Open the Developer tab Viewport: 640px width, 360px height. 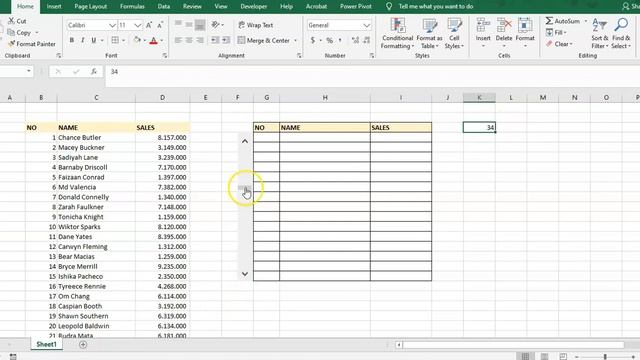click(253, 7)
